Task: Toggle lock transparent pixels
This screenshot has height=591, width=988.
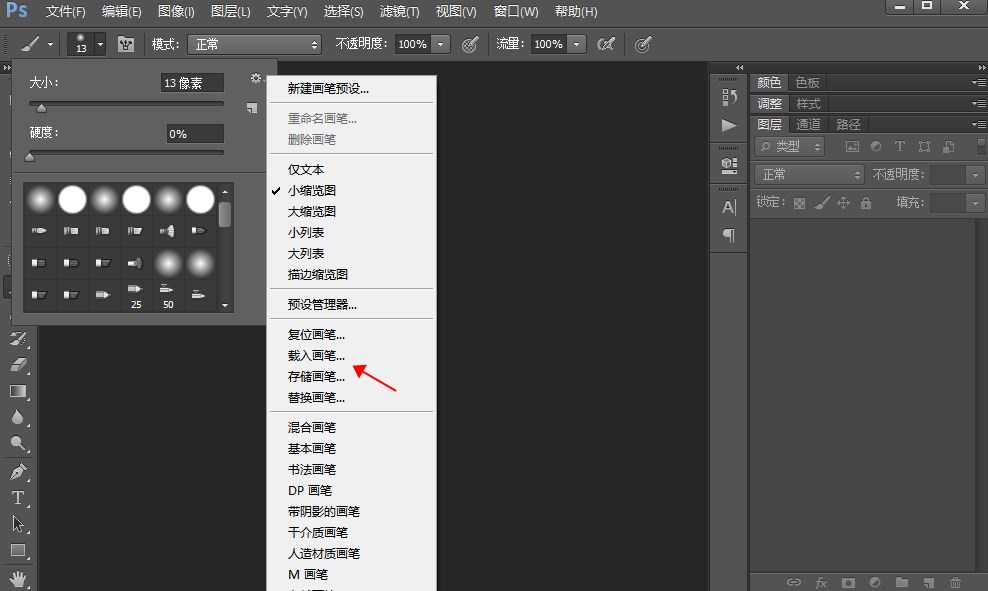Action: [x=799, y=203]
